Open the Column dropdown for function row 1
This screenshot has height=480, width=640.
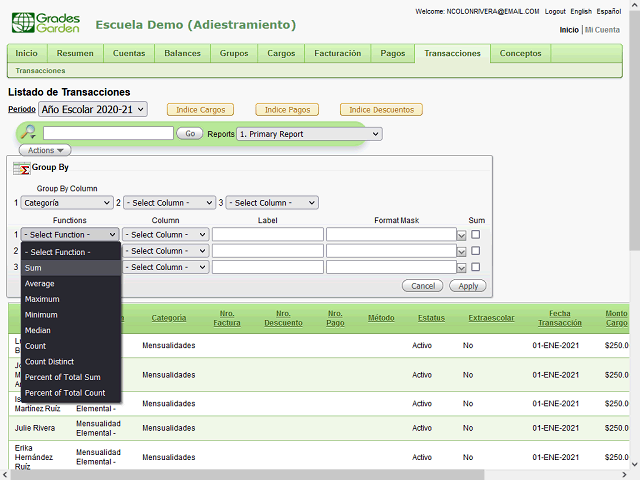[x=165, y=235]
